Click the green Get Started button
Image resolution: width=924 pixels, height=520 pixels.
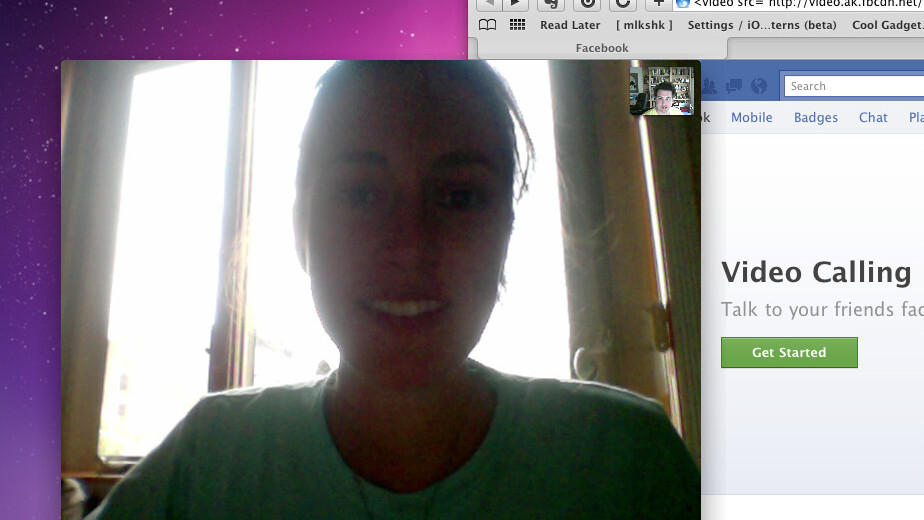point(789,352)
